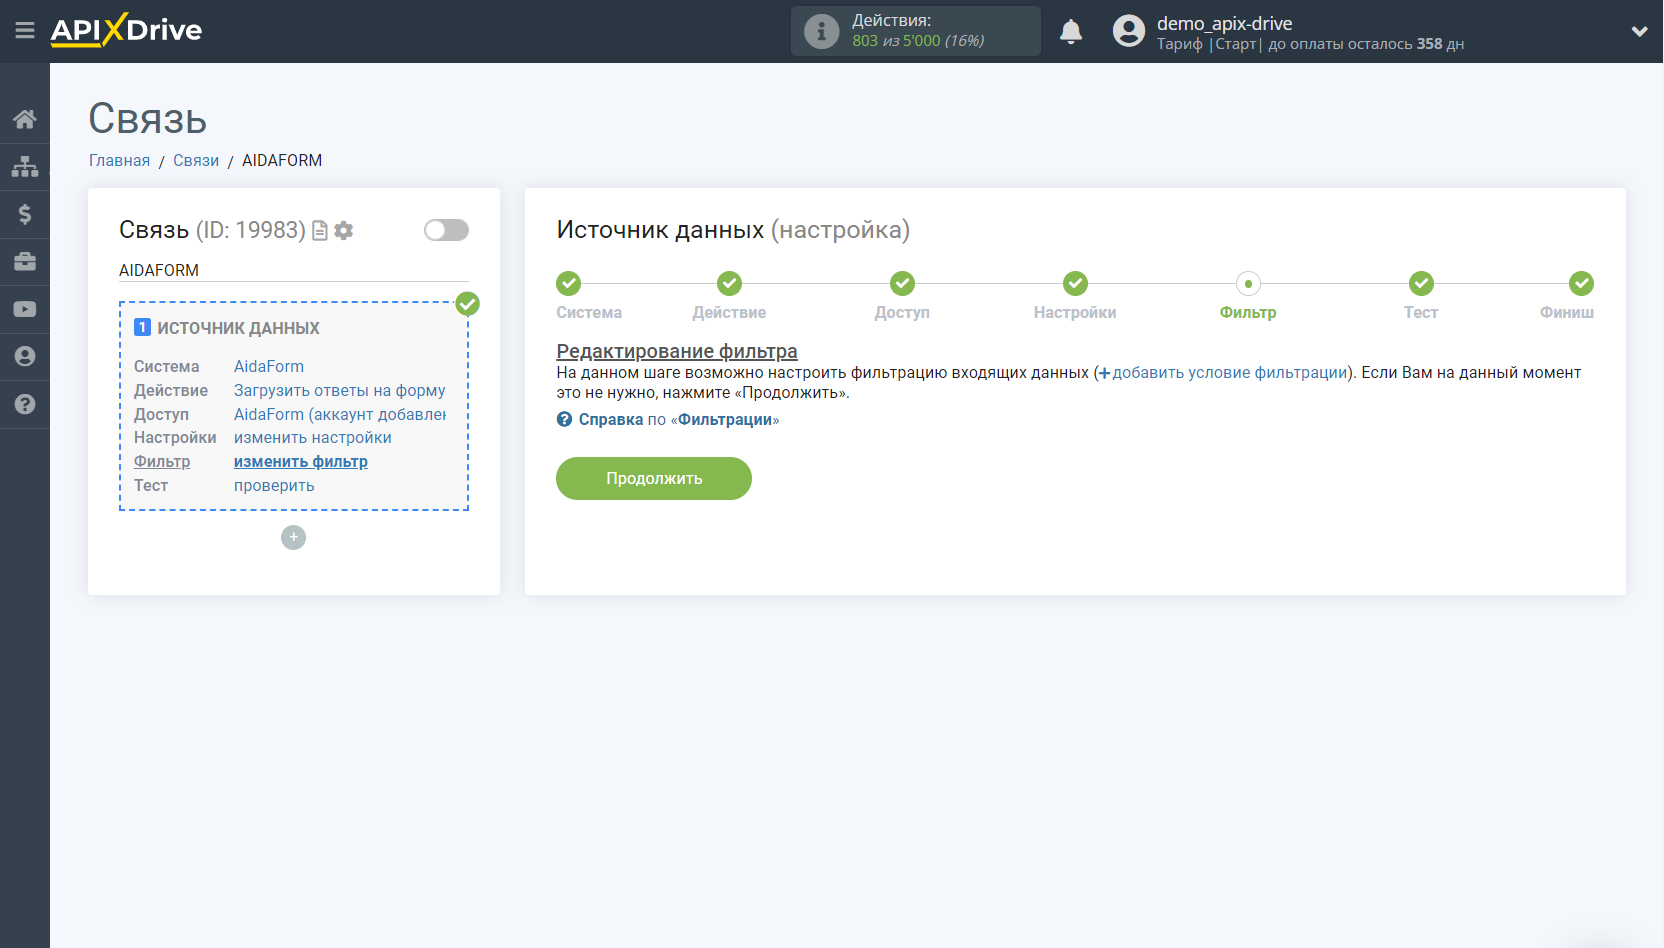Go to the Система step
Screen dimensions: 1664x948
(589, 296)
